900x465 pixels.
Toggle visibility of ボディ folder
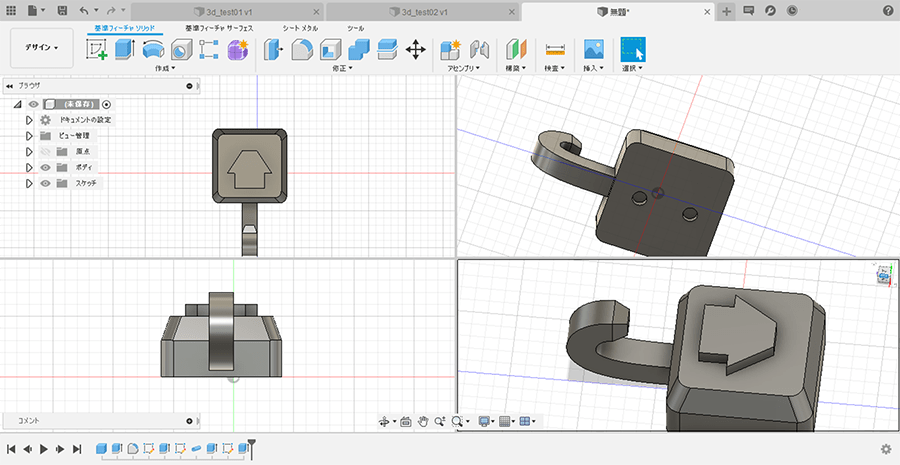(46, 167)
